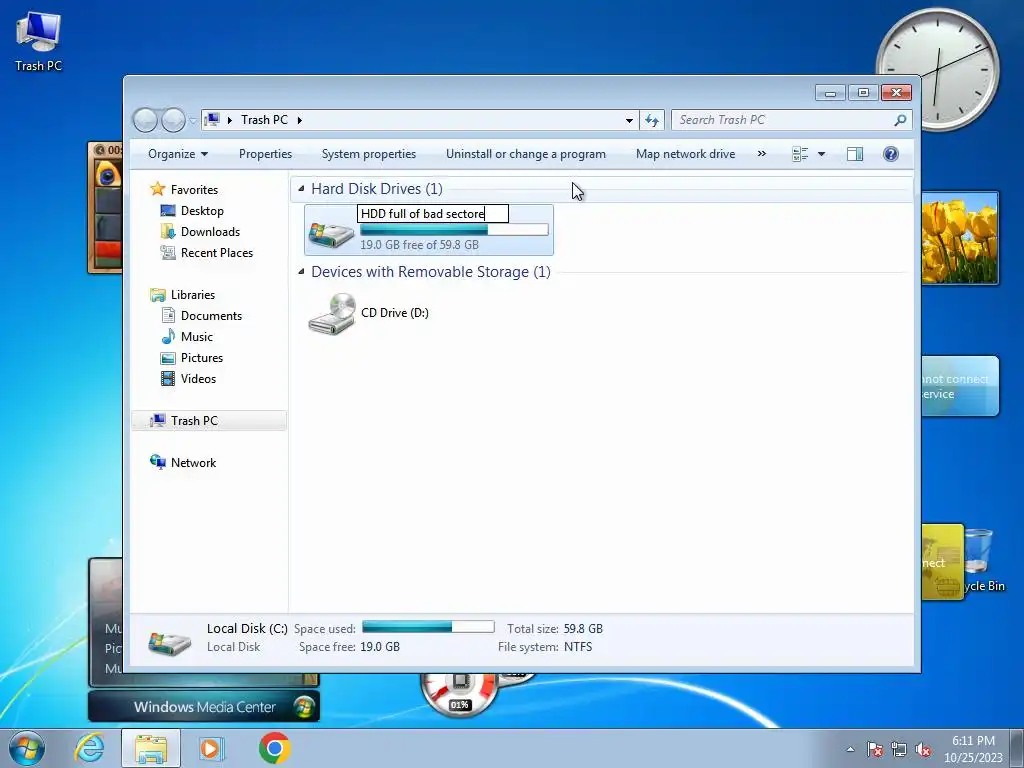Click the Forward navigation arrow button
The image size is (1024, 768).
[173, 120]
